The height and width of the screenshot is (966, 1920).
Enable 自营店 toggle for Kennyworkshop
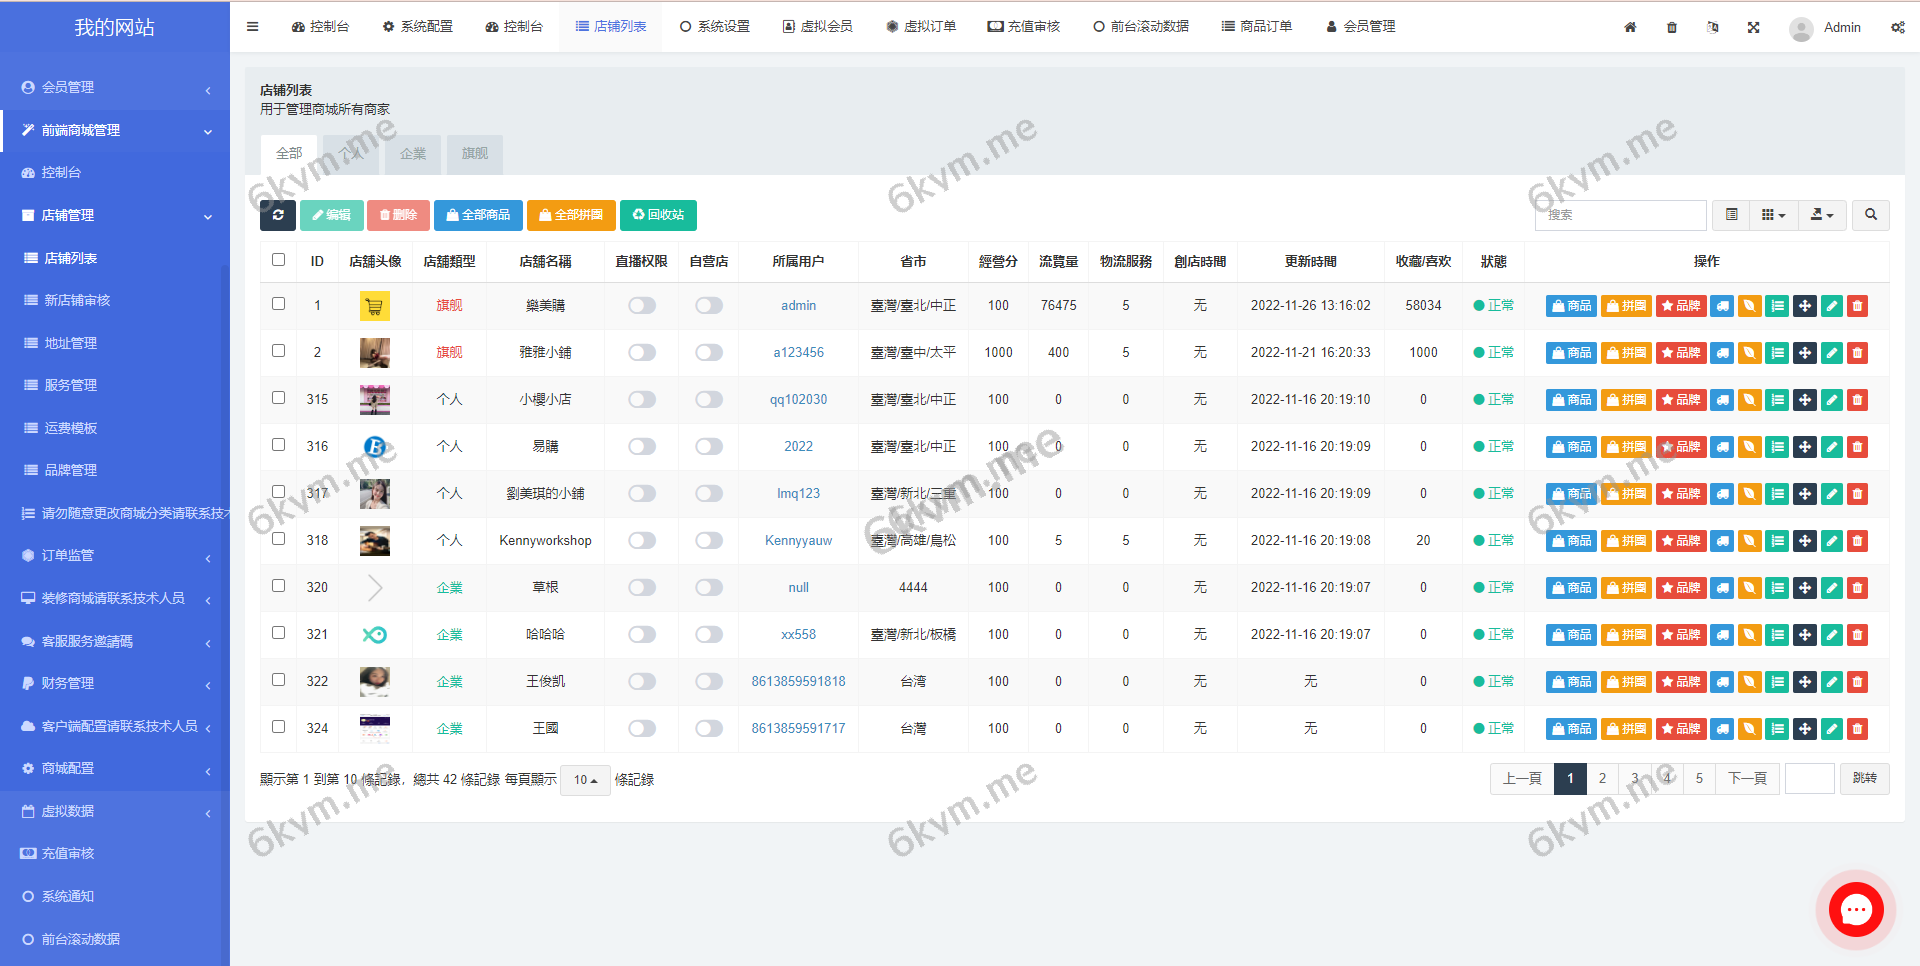[709, 540]
